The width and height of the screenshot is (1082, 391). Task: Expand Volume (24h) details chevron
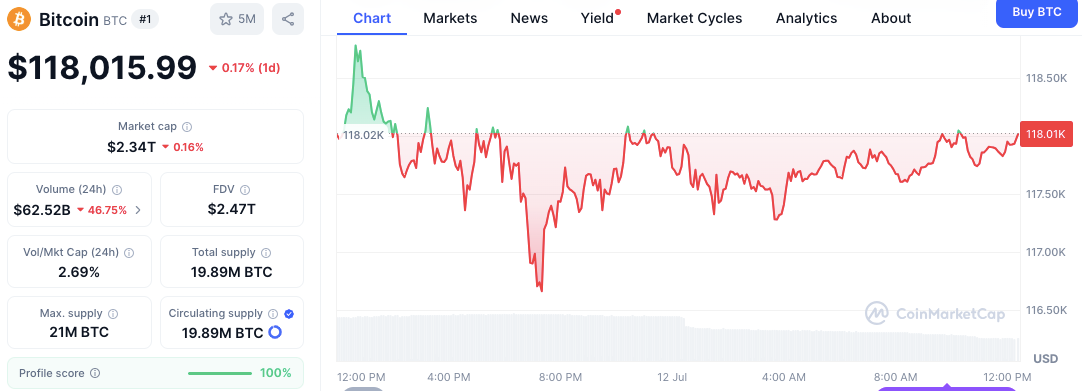(138, 210)
